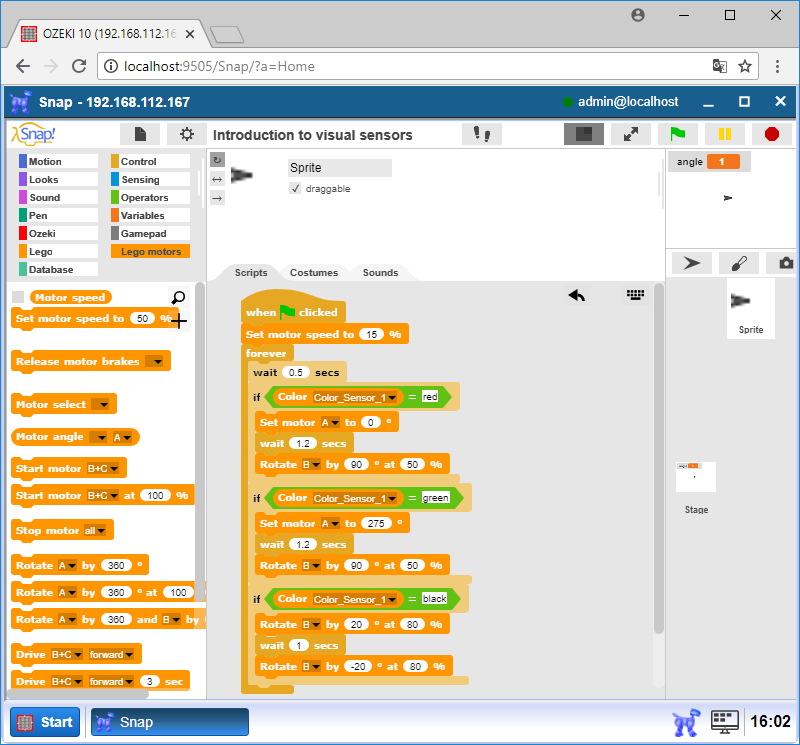Select the Looks block category
Screen dimensions: 800x745
(58, 179)
